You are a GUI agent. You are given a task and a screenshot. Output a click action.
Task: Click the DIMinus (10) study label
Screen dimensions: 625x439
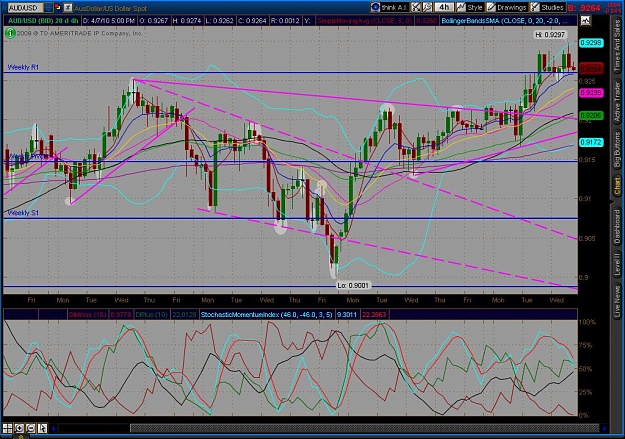(87, 315)
